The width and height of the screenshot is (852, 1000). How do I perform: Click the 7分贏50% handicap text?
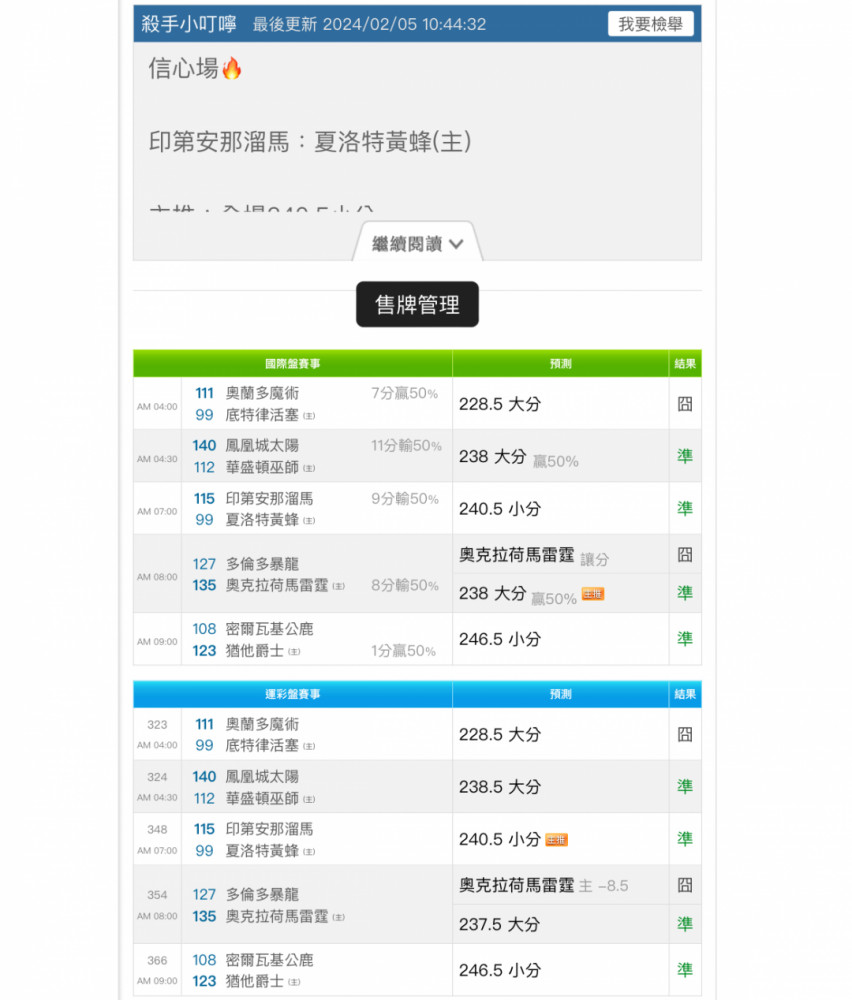[x=404, y=393]
